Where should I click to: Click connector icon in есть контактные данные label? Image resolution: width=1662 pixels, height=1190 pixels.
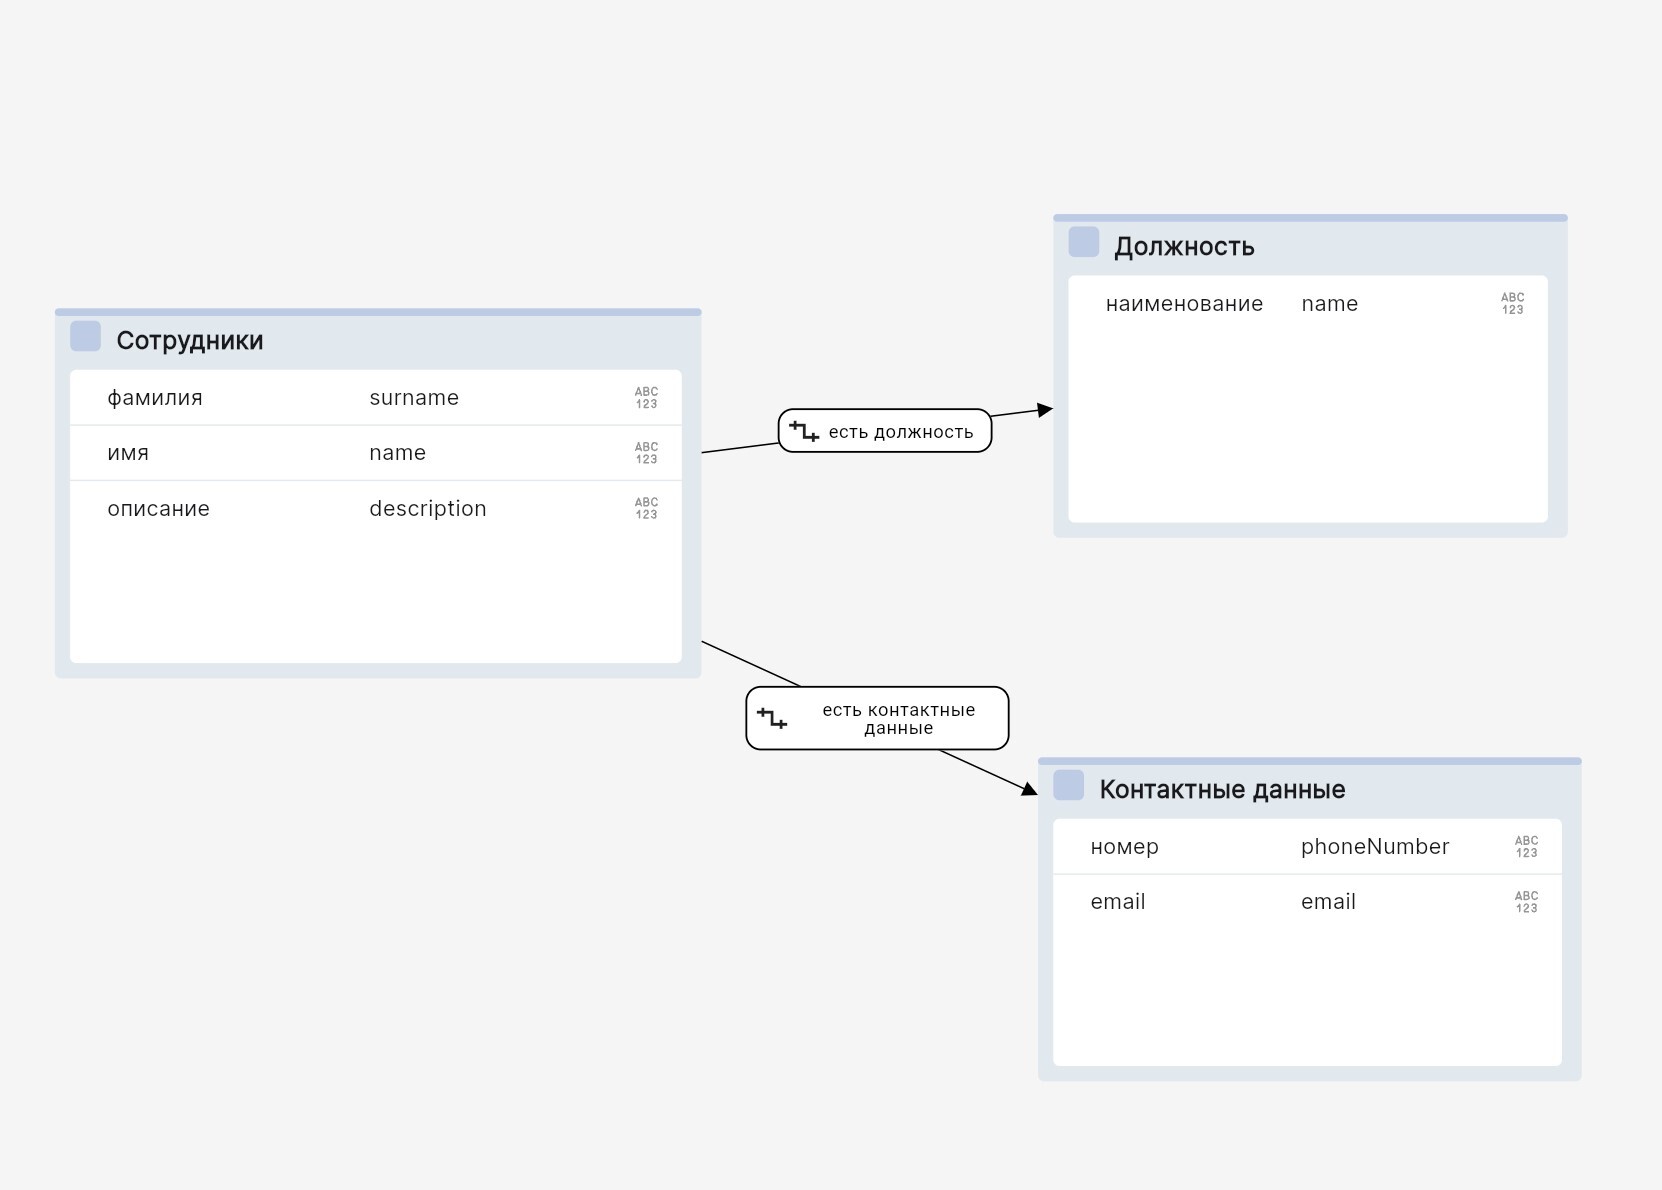coord(772,718)
